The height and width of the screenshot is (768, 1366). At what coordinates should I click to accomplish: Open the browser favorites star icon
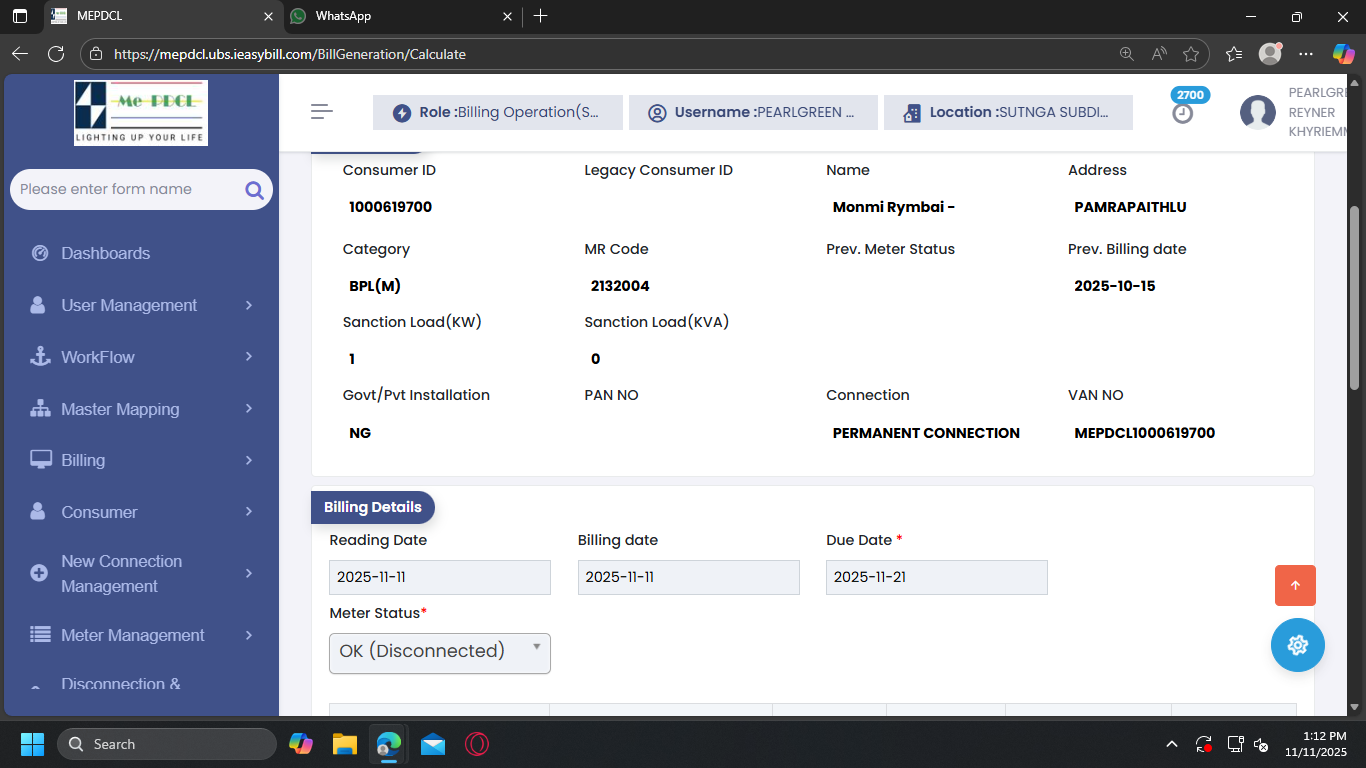click(x=1190, y=54)
